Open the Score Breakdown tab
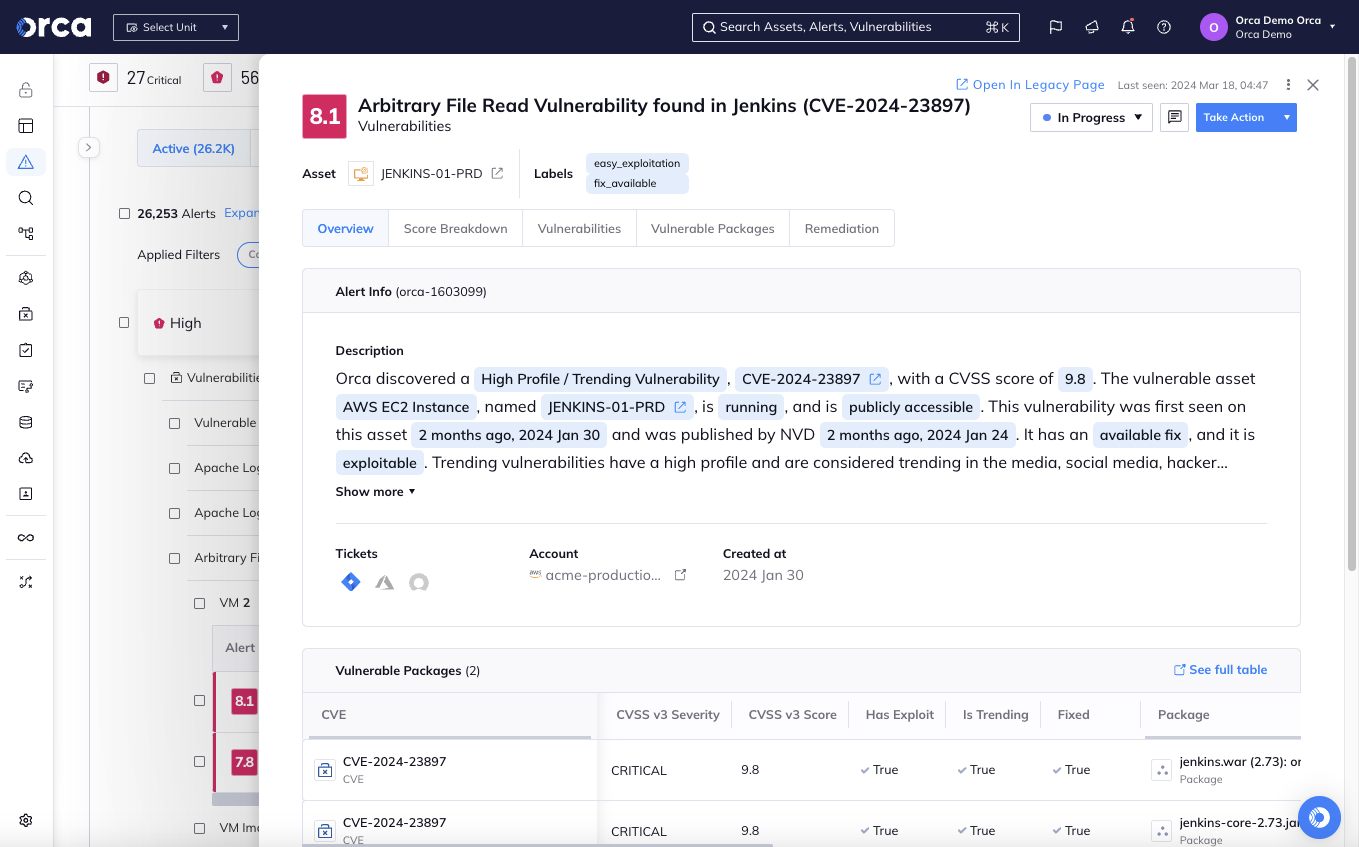Screen dimensions: 1359x847 tap(455, 228)
